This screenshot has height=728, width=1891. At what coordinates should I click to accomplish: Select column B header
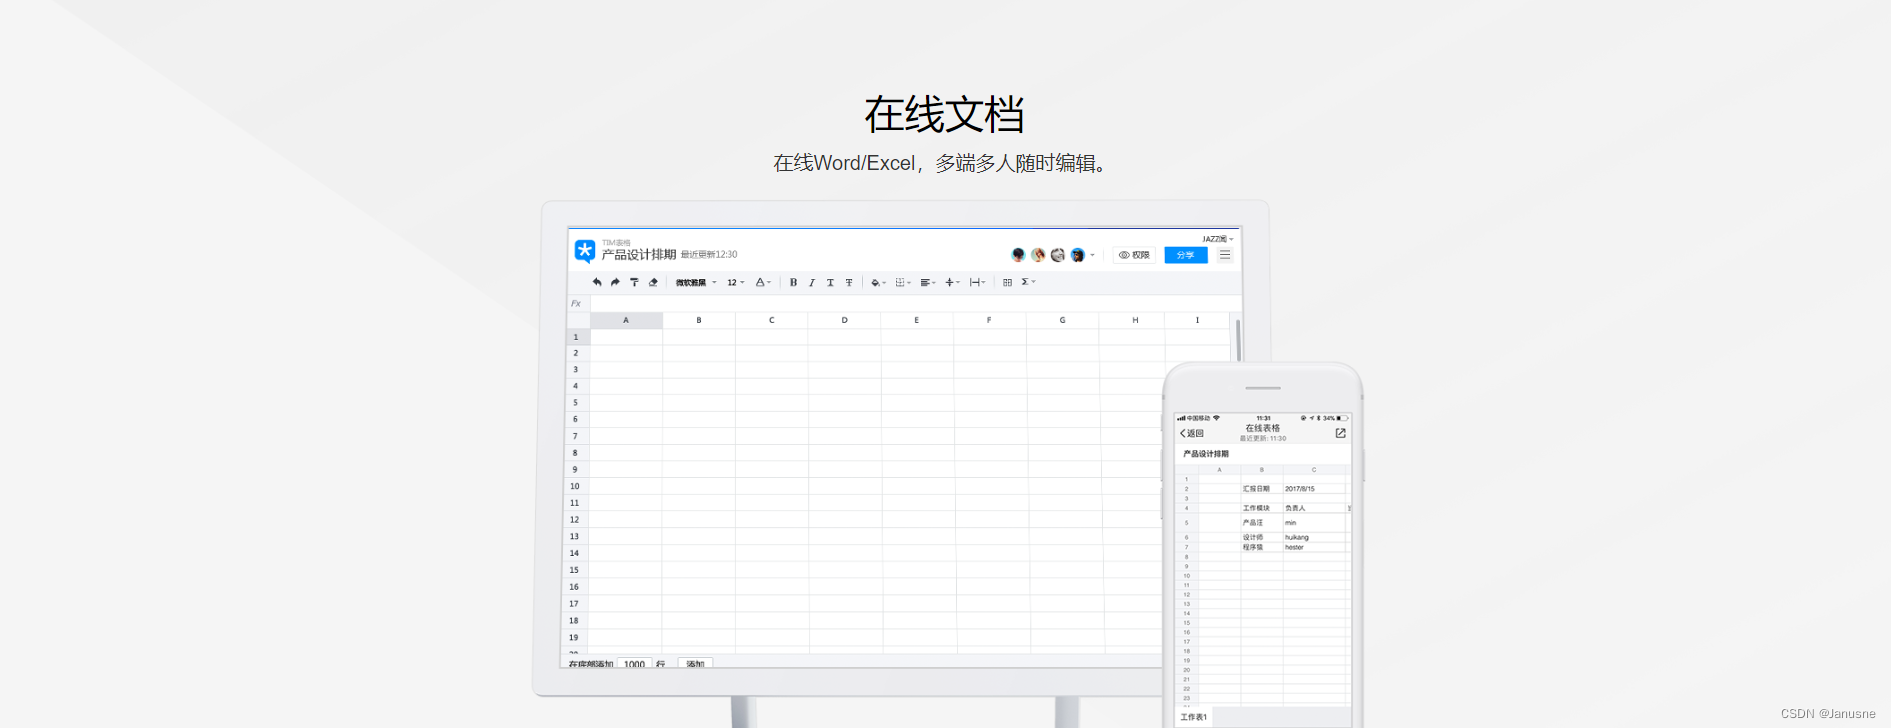[699, 320]
